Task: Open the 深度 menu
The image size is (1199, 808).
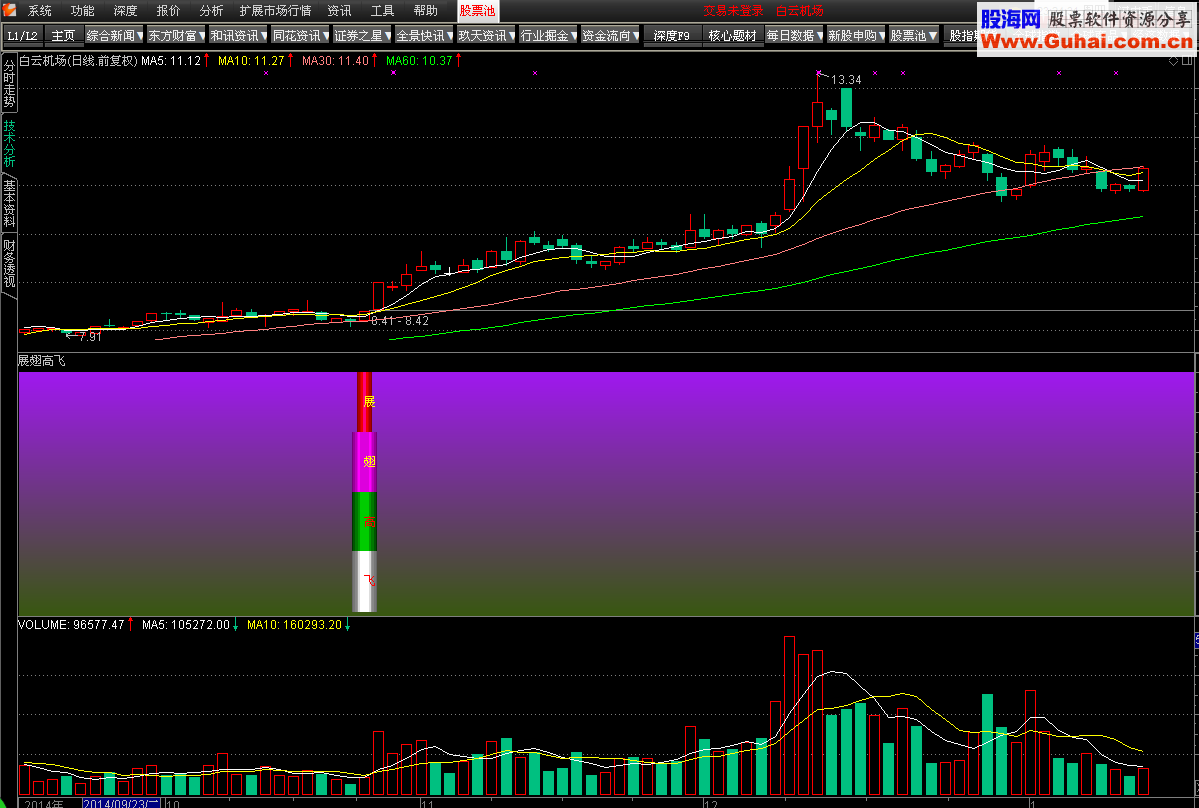Action: pyautogui.click(x=125, y=11)
